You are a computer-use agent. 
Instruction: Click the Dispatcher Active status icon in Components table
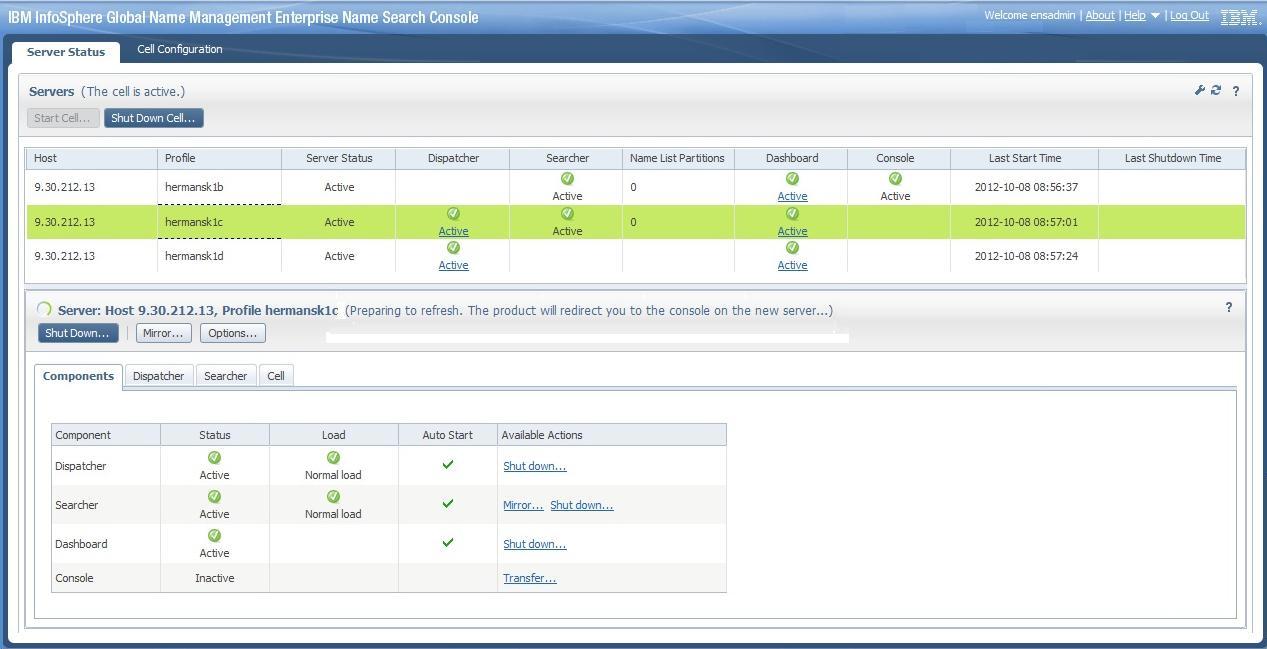213,457
